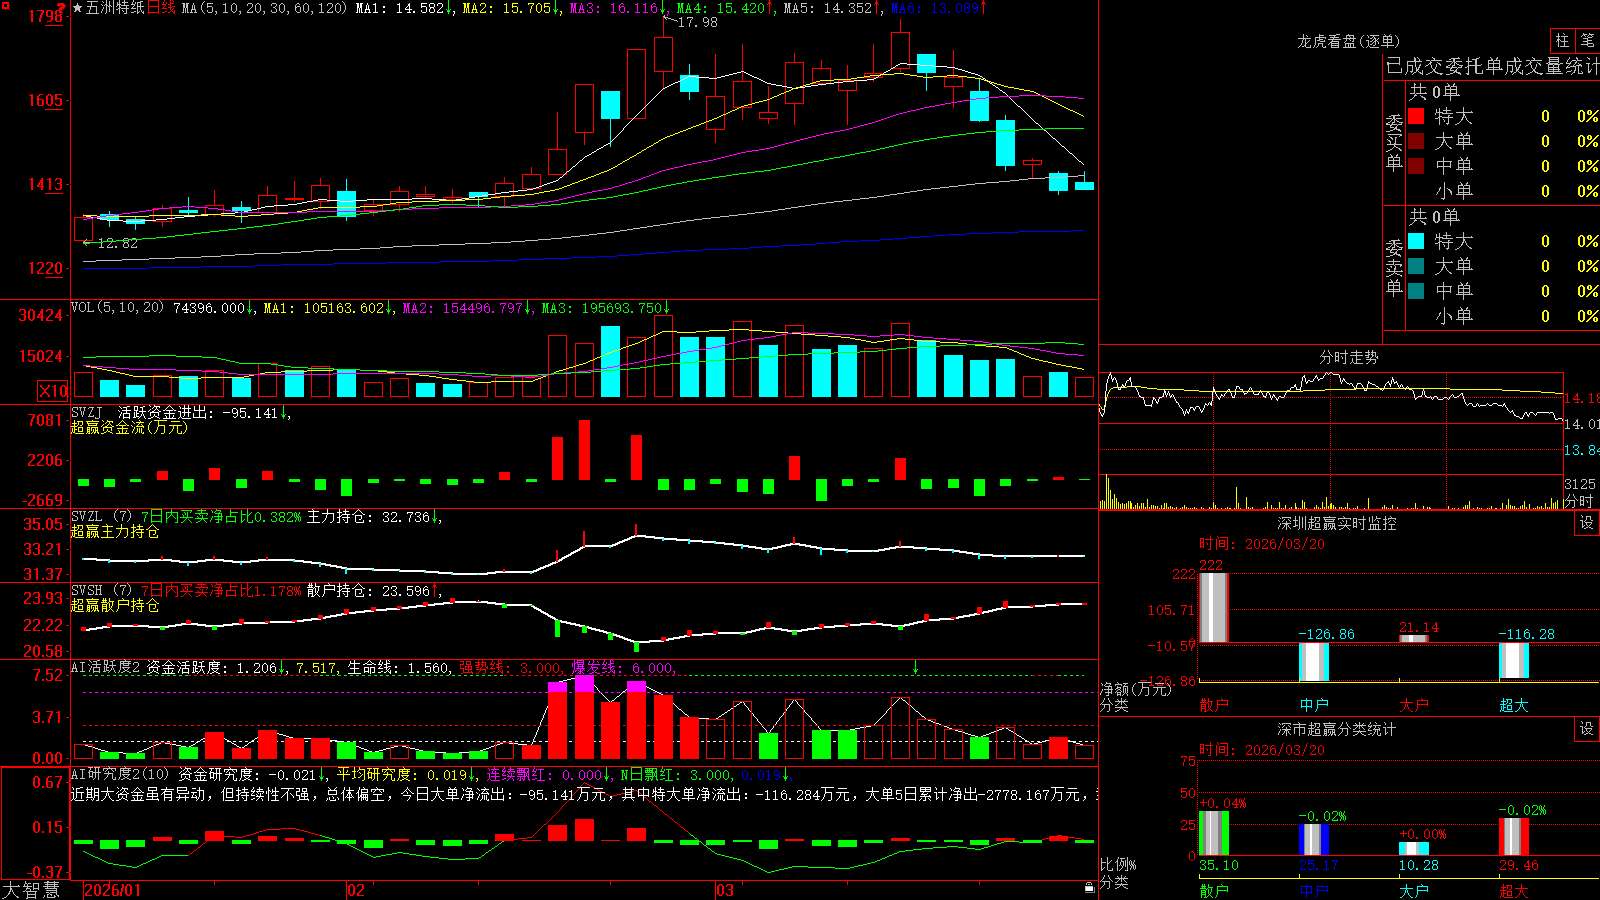
Task: Click the 爆发线: 6.000 label
Action: click(x=622, y=668)
